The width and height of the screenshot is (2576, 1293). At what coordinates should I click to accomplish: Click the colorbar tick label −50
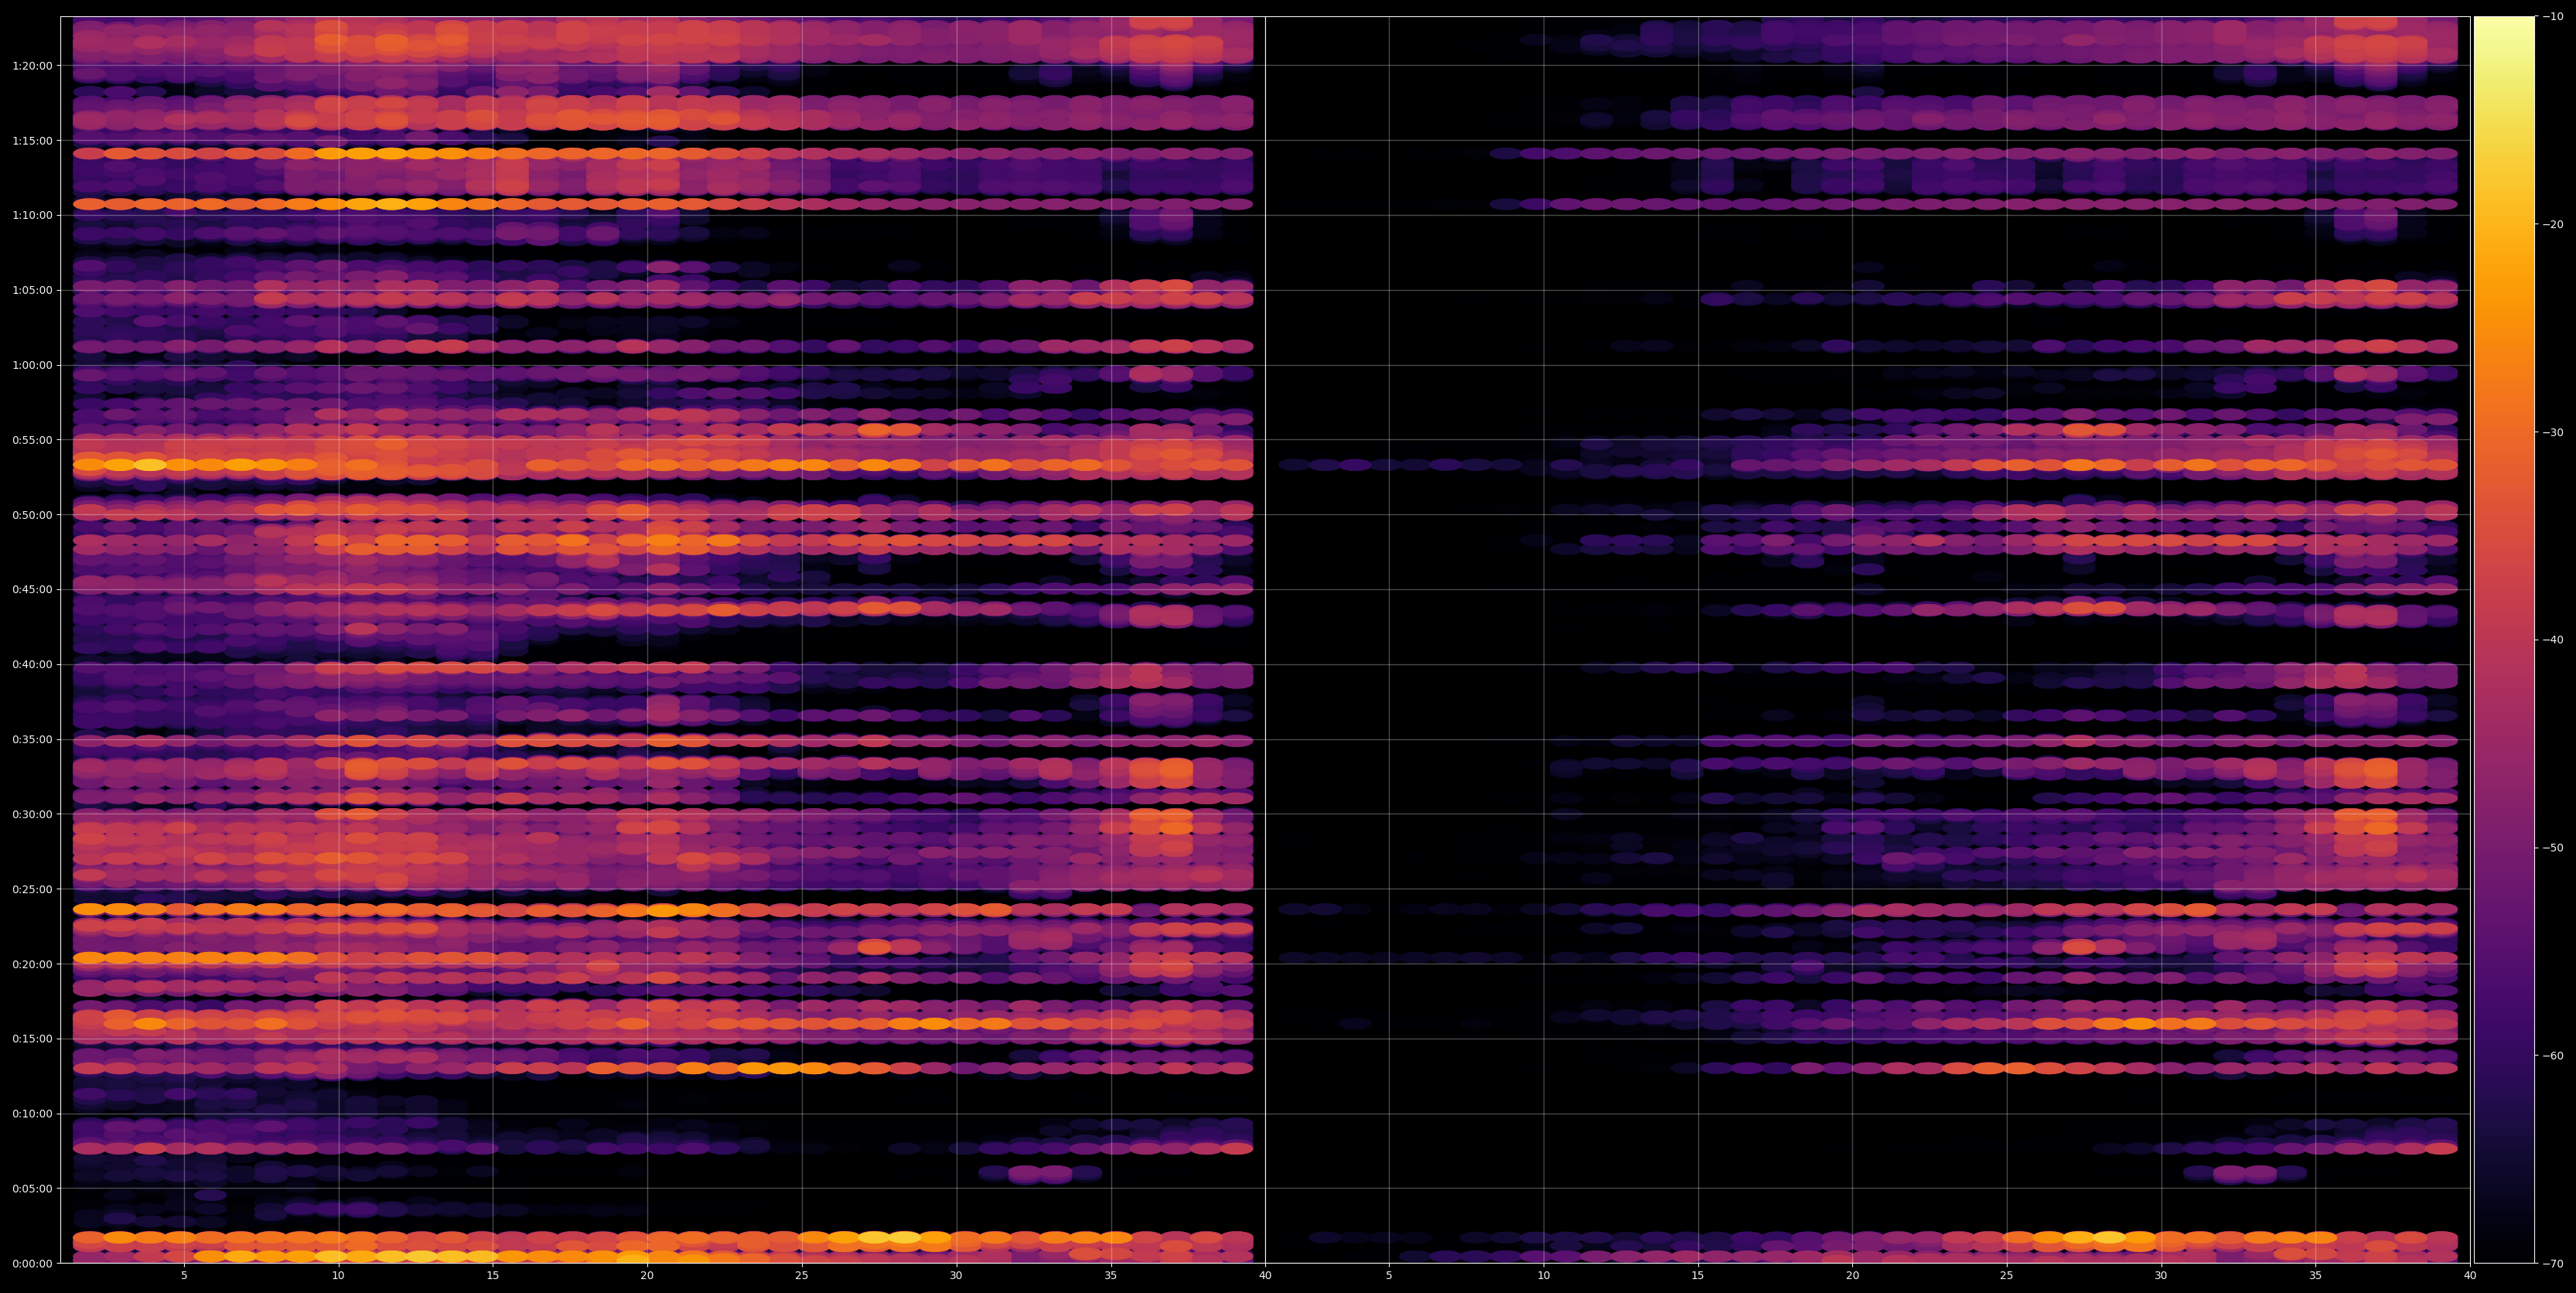click(2553, 848)
